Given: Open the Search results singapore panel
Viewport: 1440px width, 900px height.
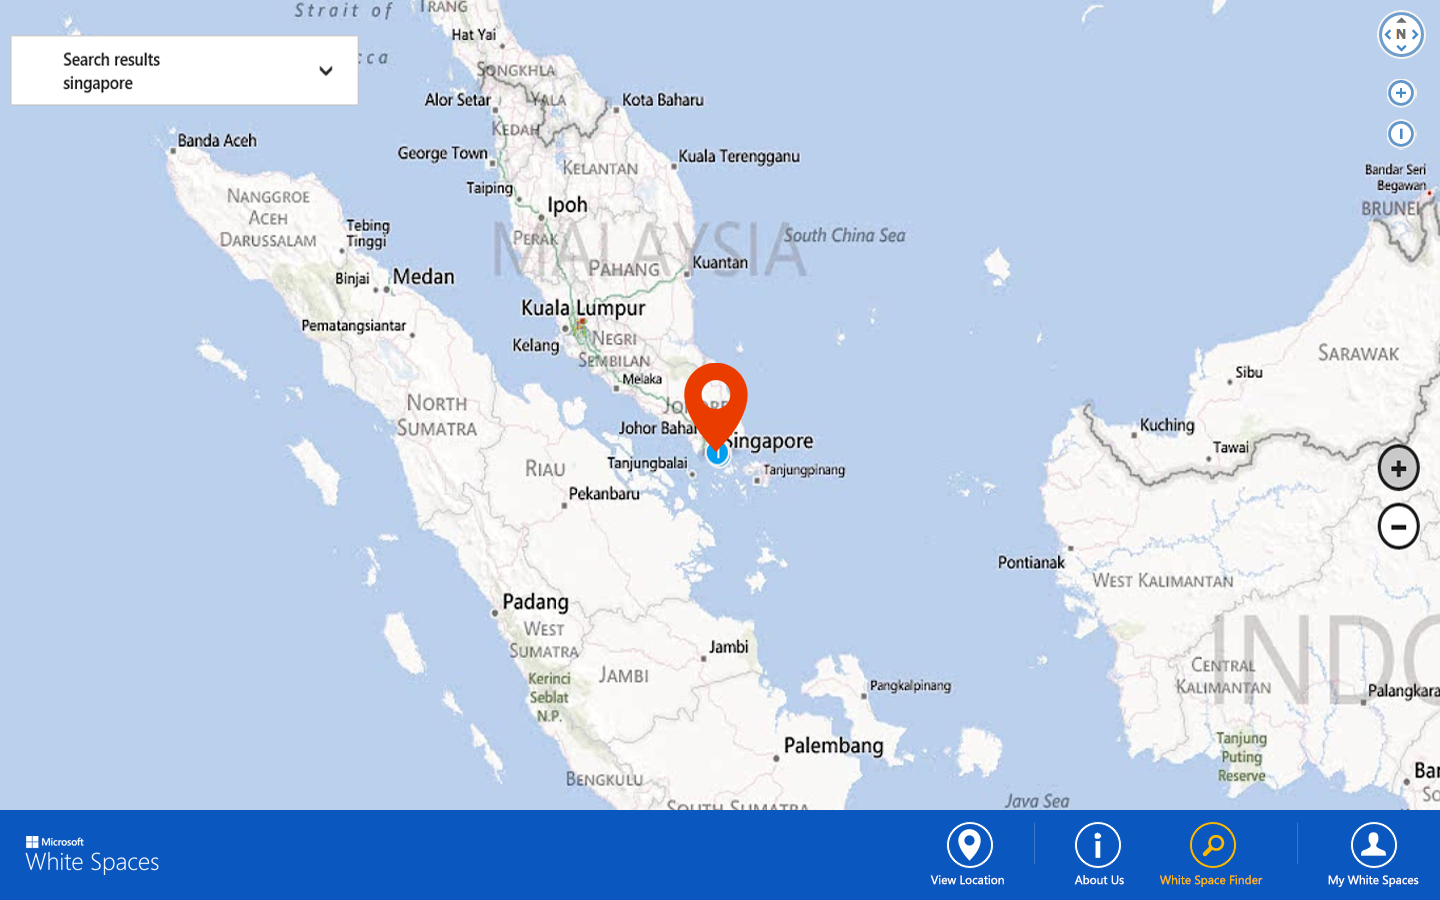Looking at the screenshot, I should tap(185, 71).
